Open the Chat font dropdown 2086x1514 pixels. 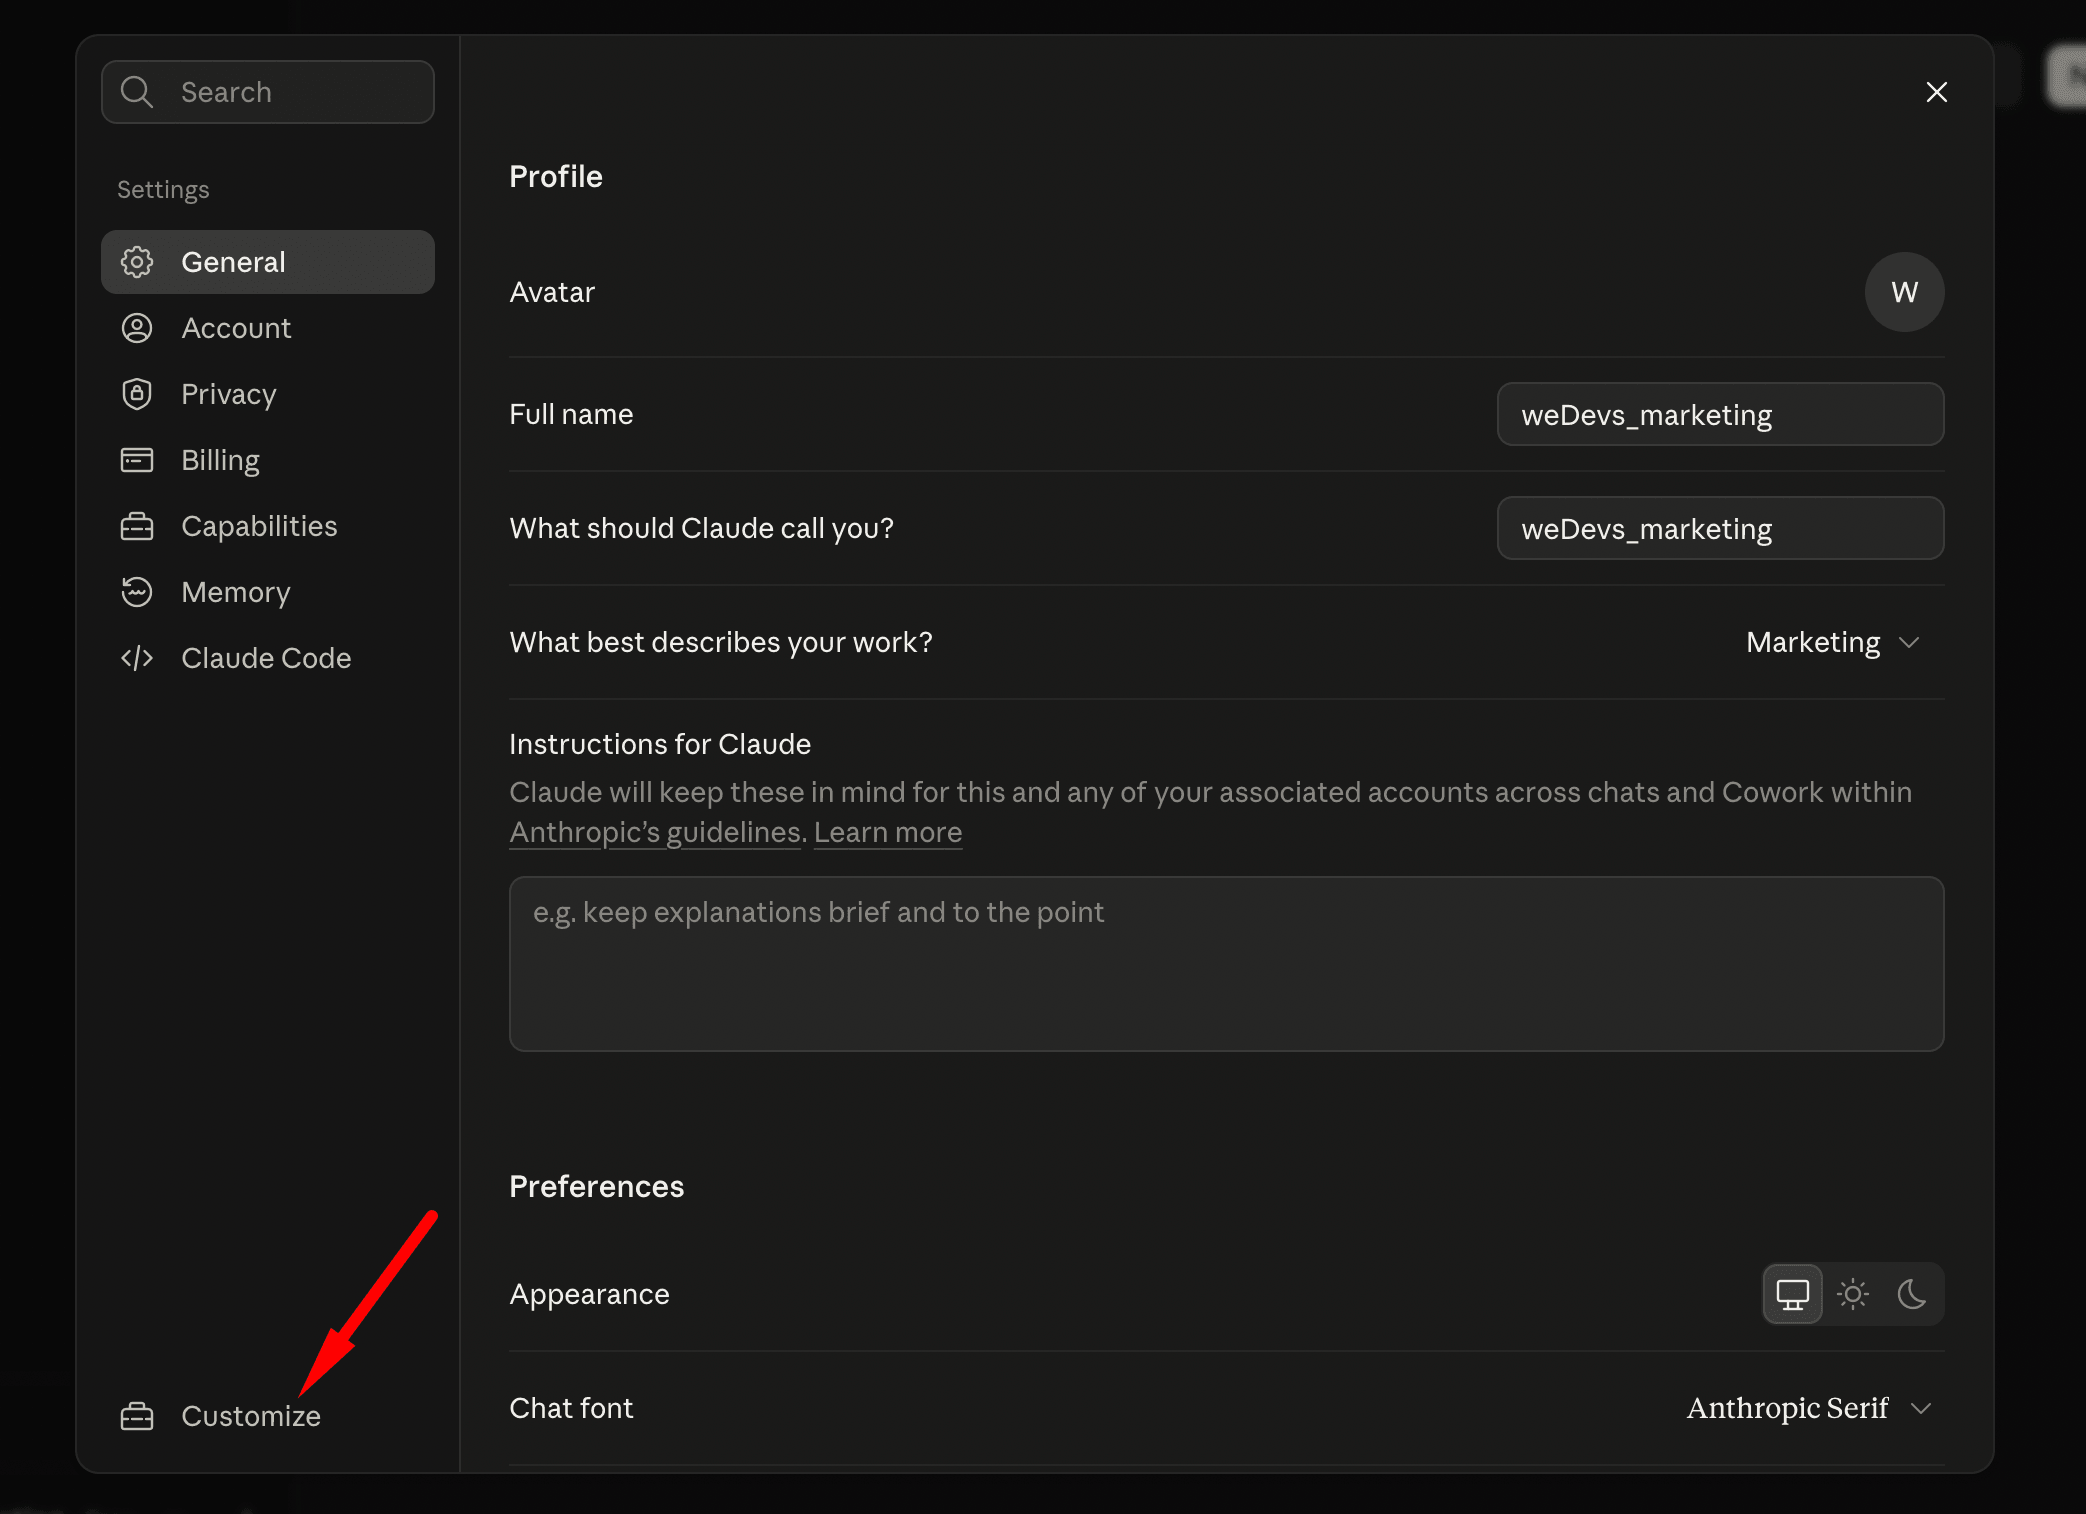1810,1408
